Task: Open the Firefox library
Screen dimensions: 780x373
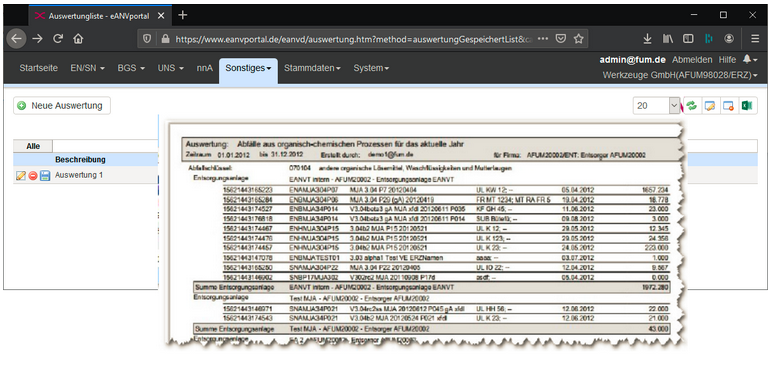Action: point(668,39)
